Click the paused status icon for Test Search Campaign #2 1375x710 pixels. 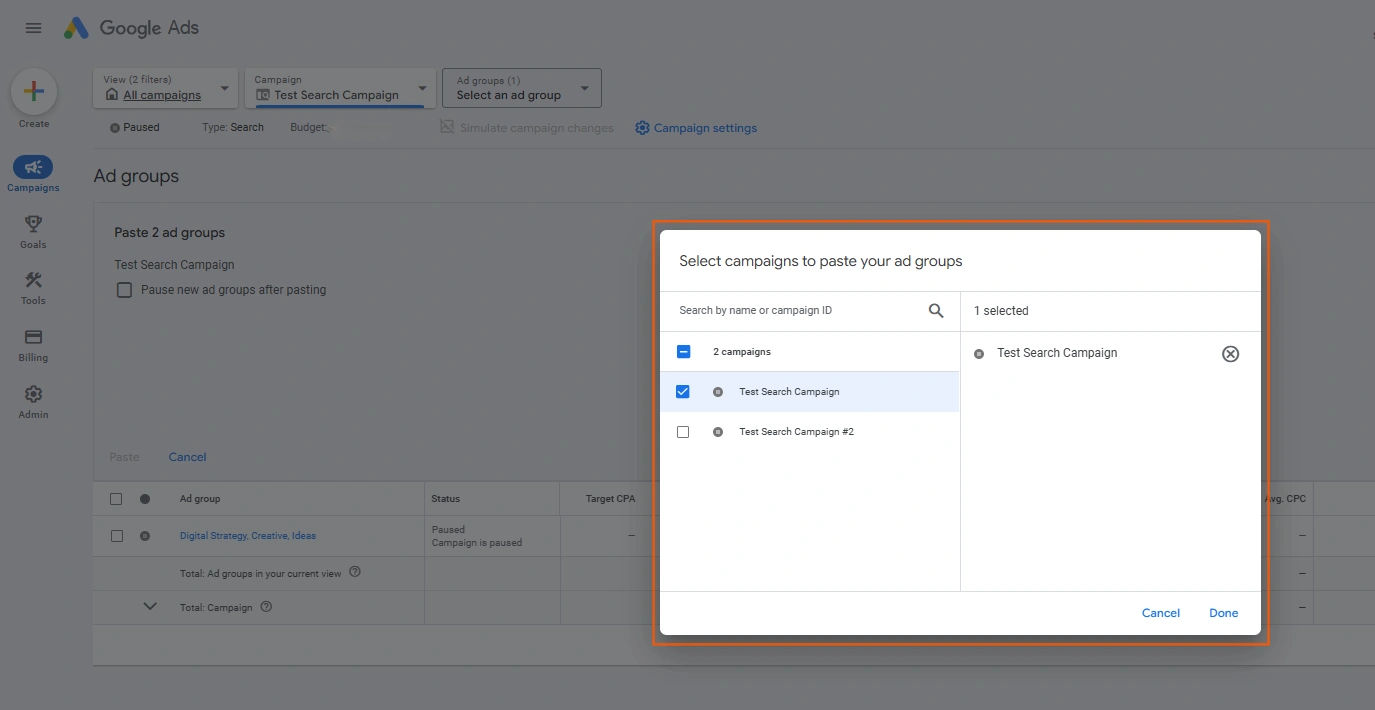(x=718, y=432)
